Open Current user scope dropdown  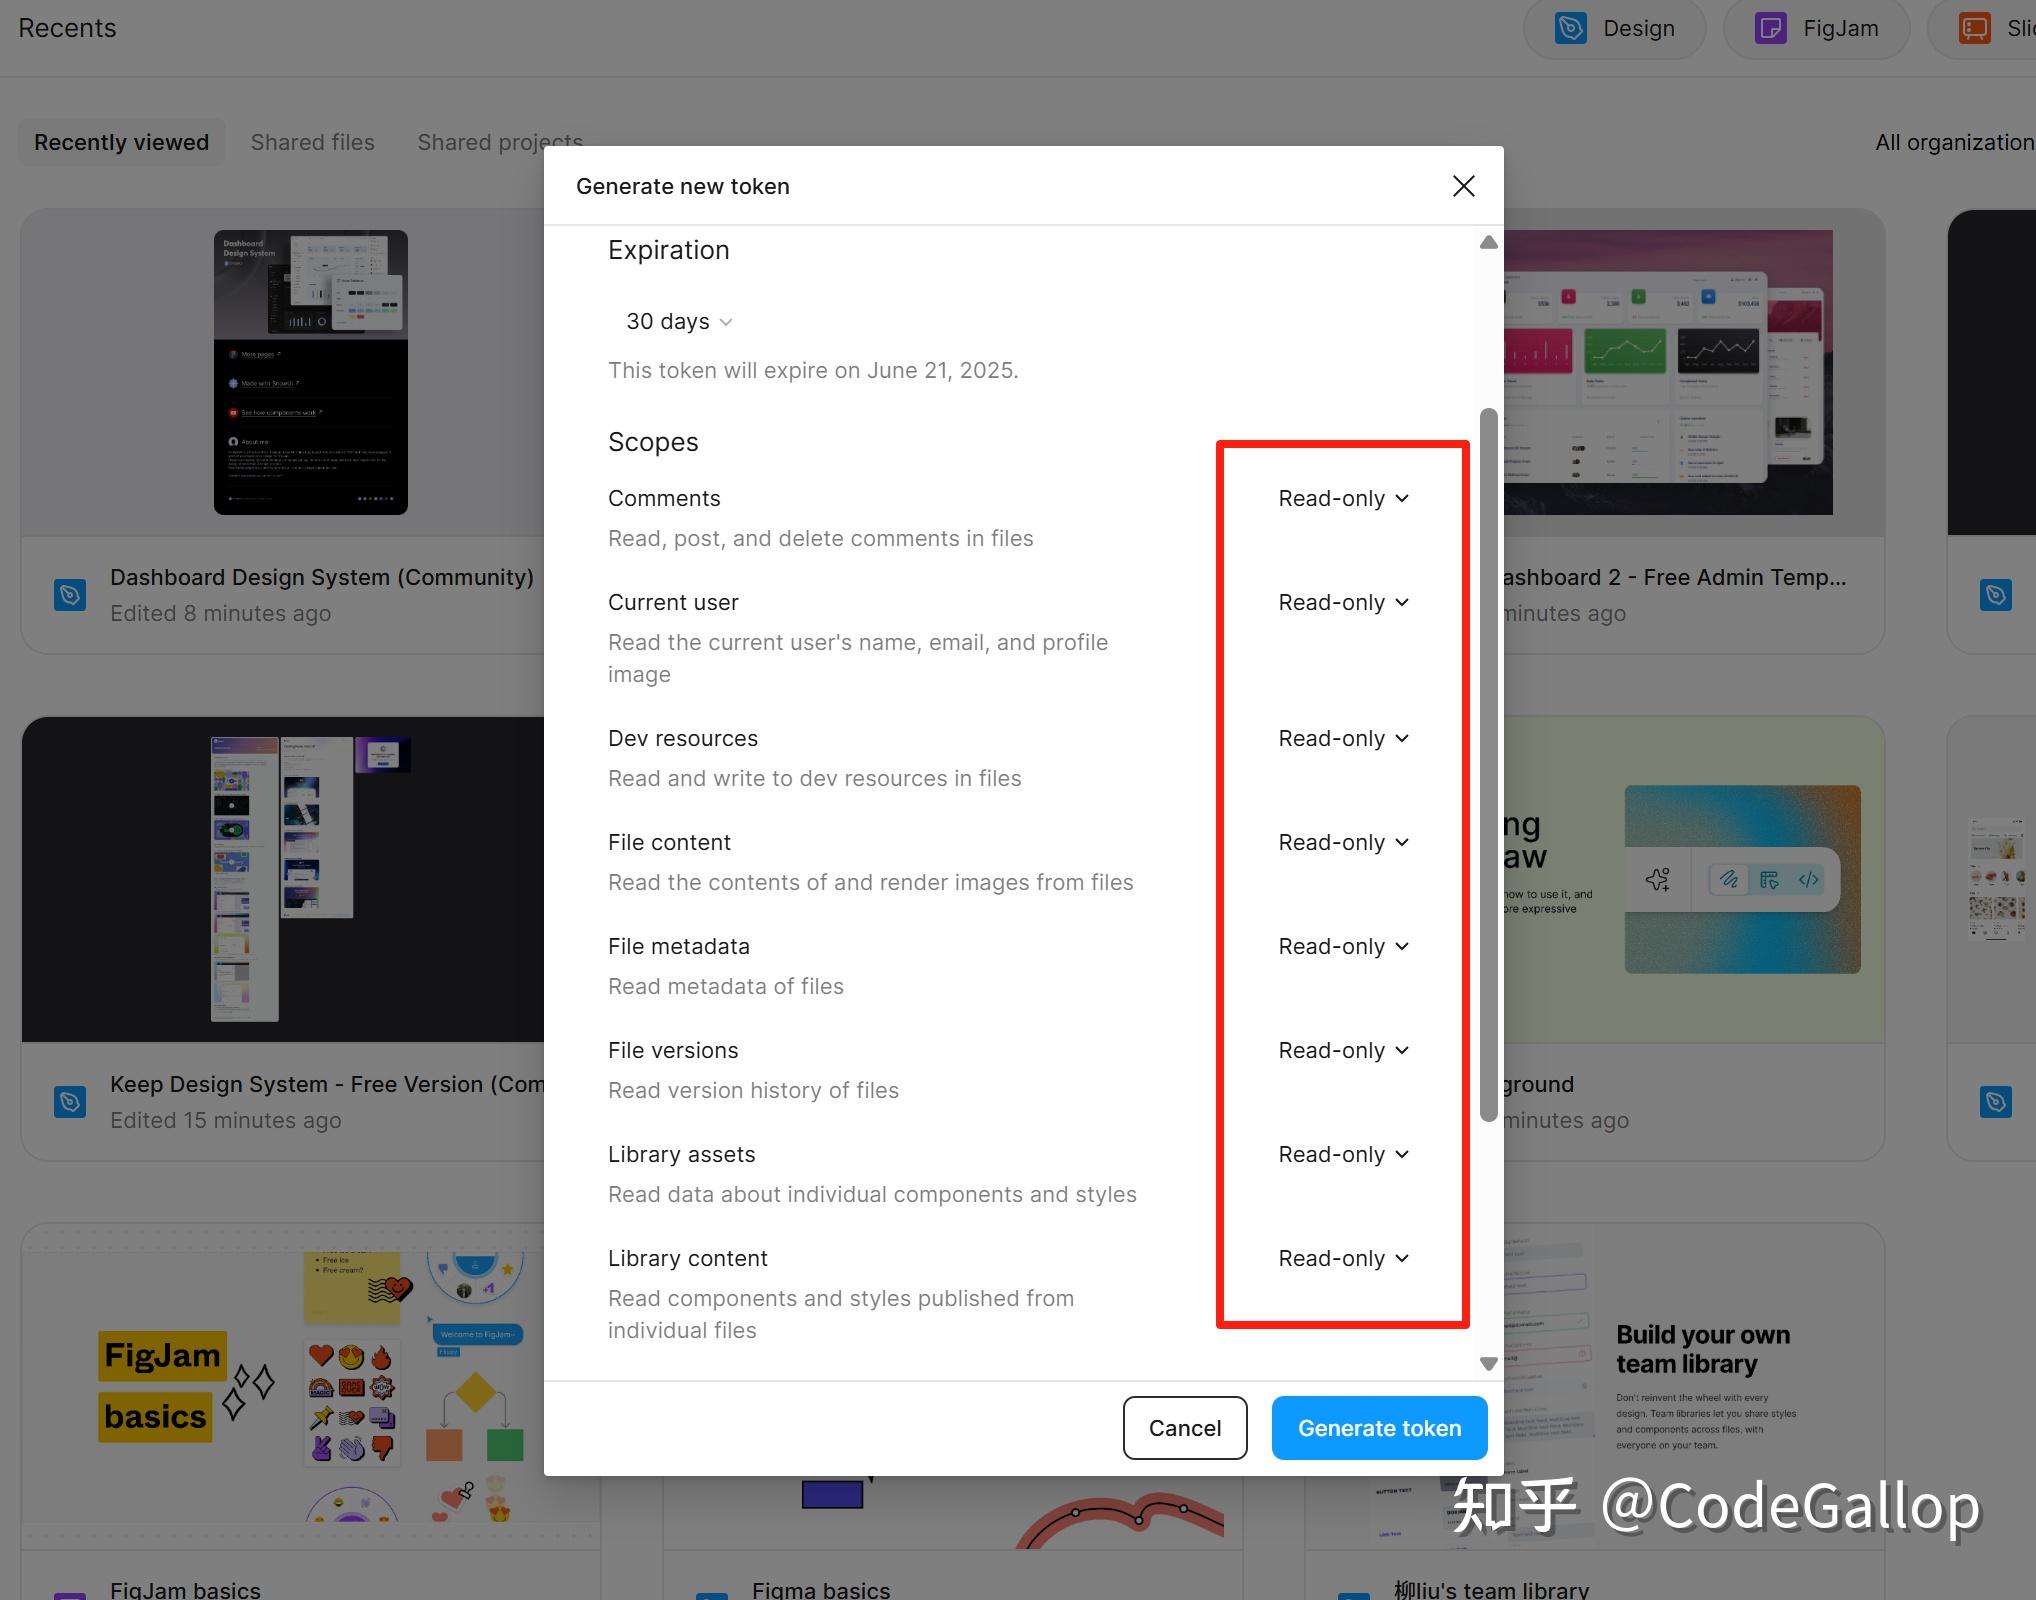[x=1343, y=602]
